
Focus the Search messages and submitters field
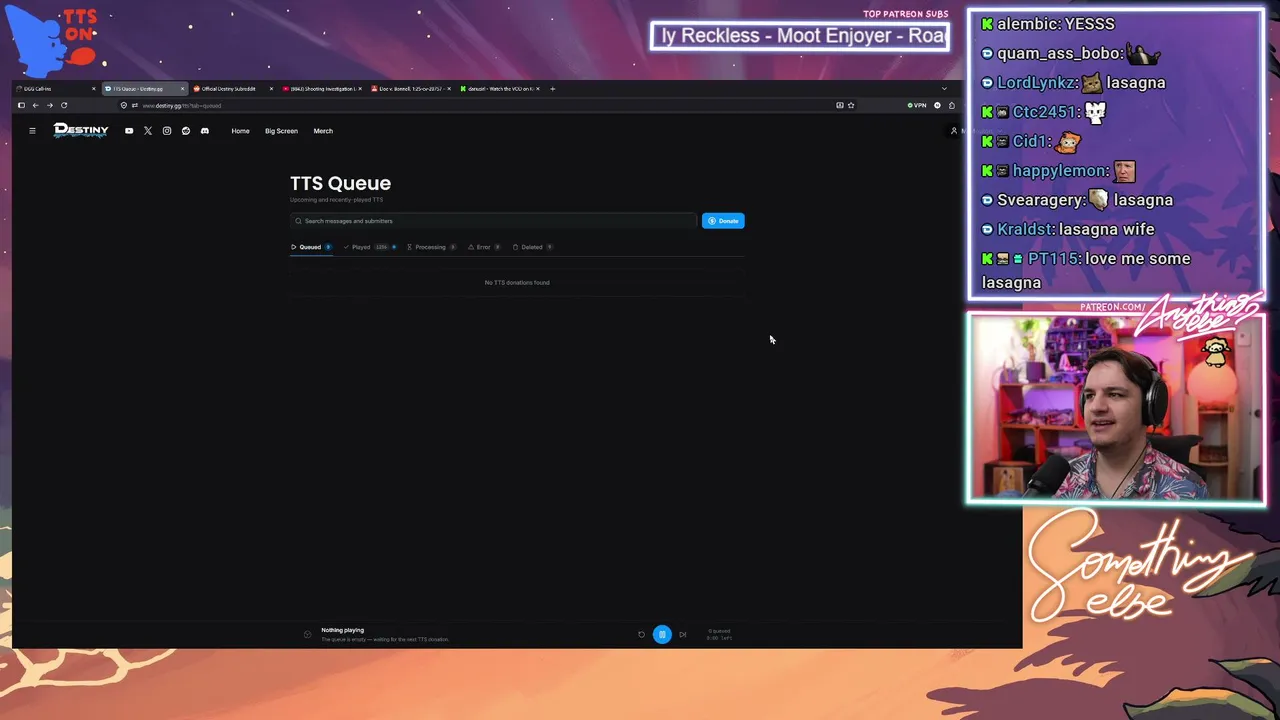(493, 221)
